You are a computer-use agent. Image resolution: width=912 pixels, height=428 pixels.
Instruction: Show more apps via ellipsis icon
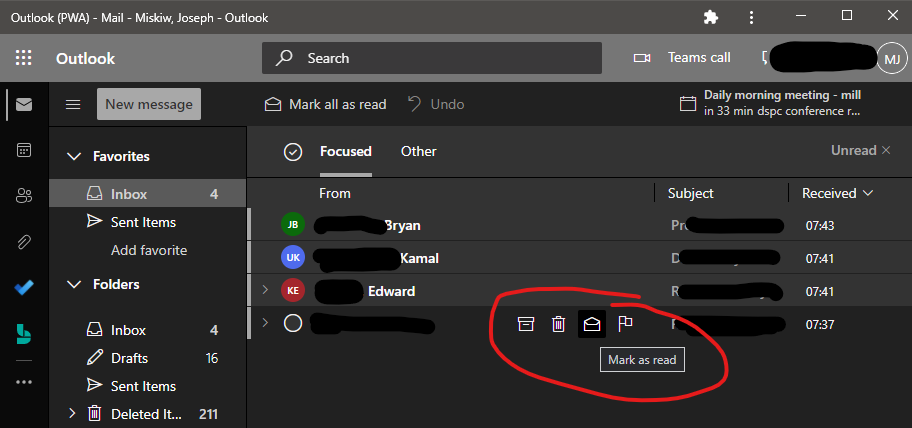(x=24, y=382)
